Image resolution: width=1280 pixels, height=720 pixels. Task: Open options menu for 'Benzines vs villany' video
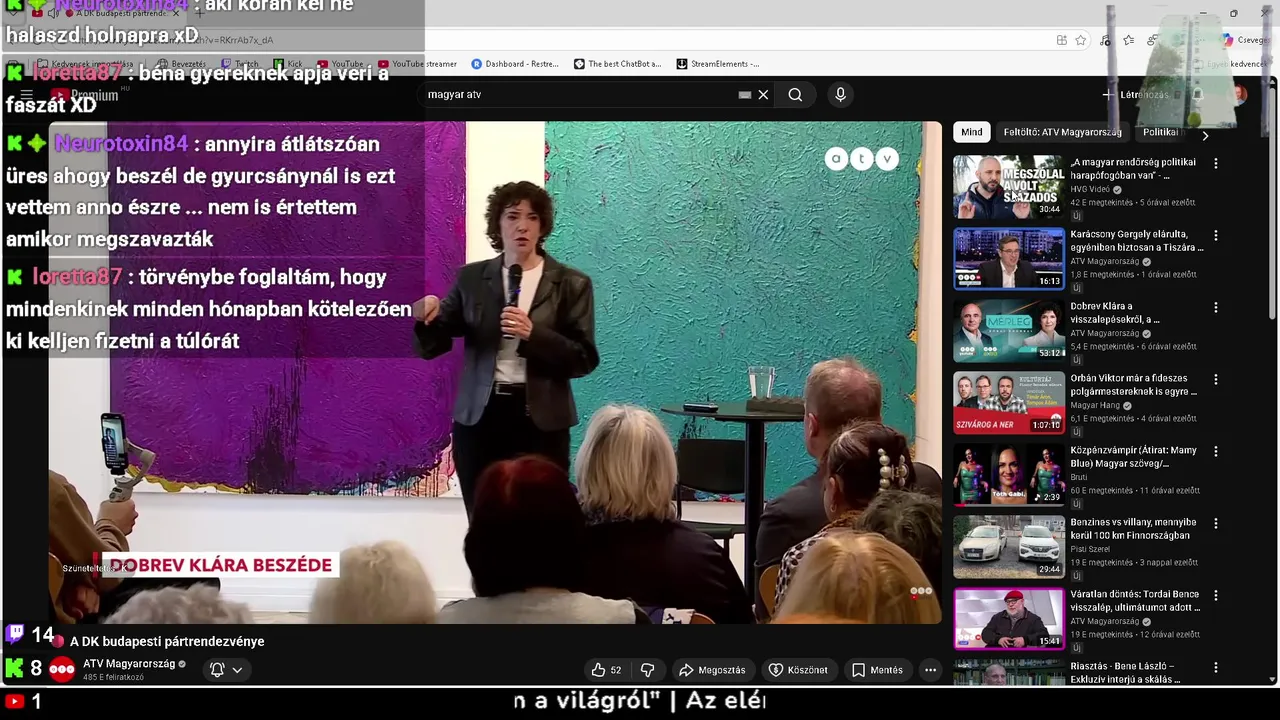coord(1216,523)
